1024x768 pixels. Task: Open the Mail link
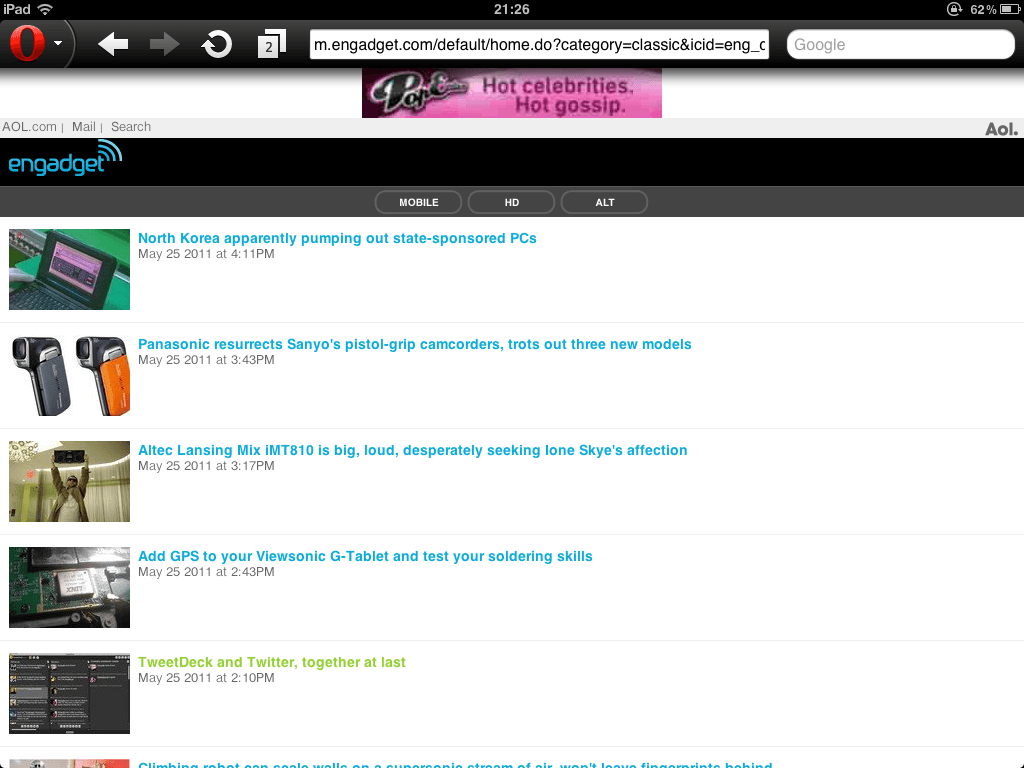(84, 127)
